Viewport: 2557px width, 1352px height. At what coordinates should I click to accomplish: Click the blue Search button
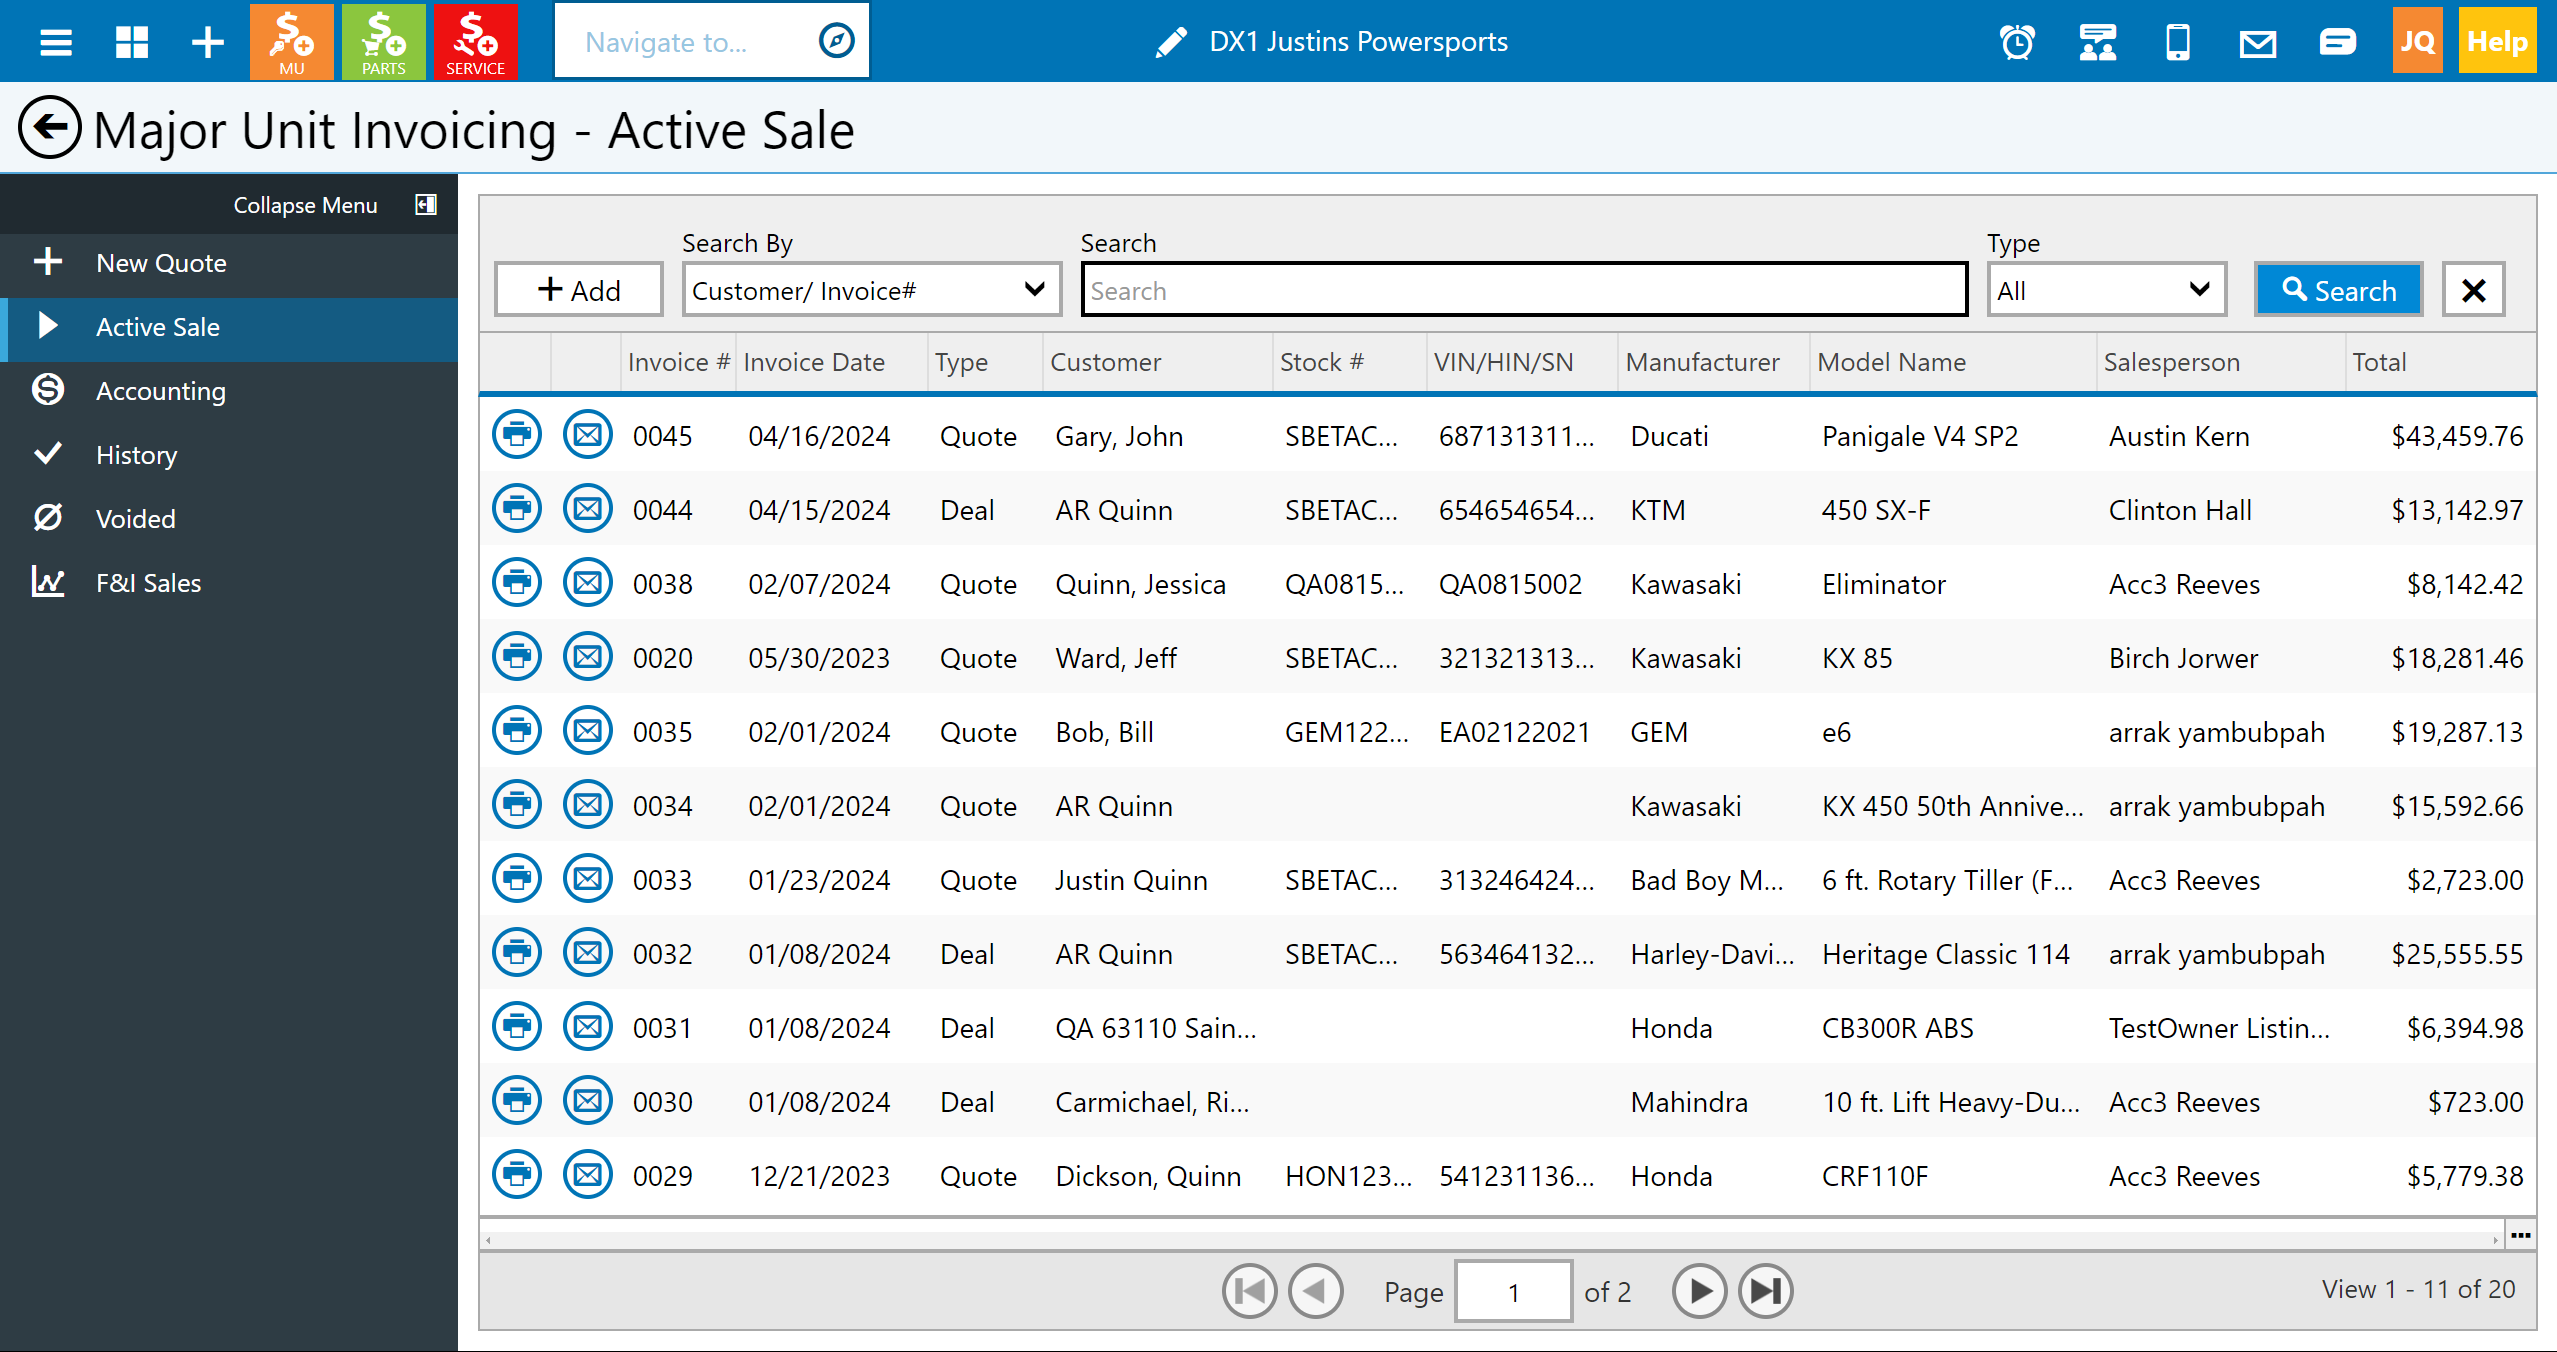point(2338,290)
